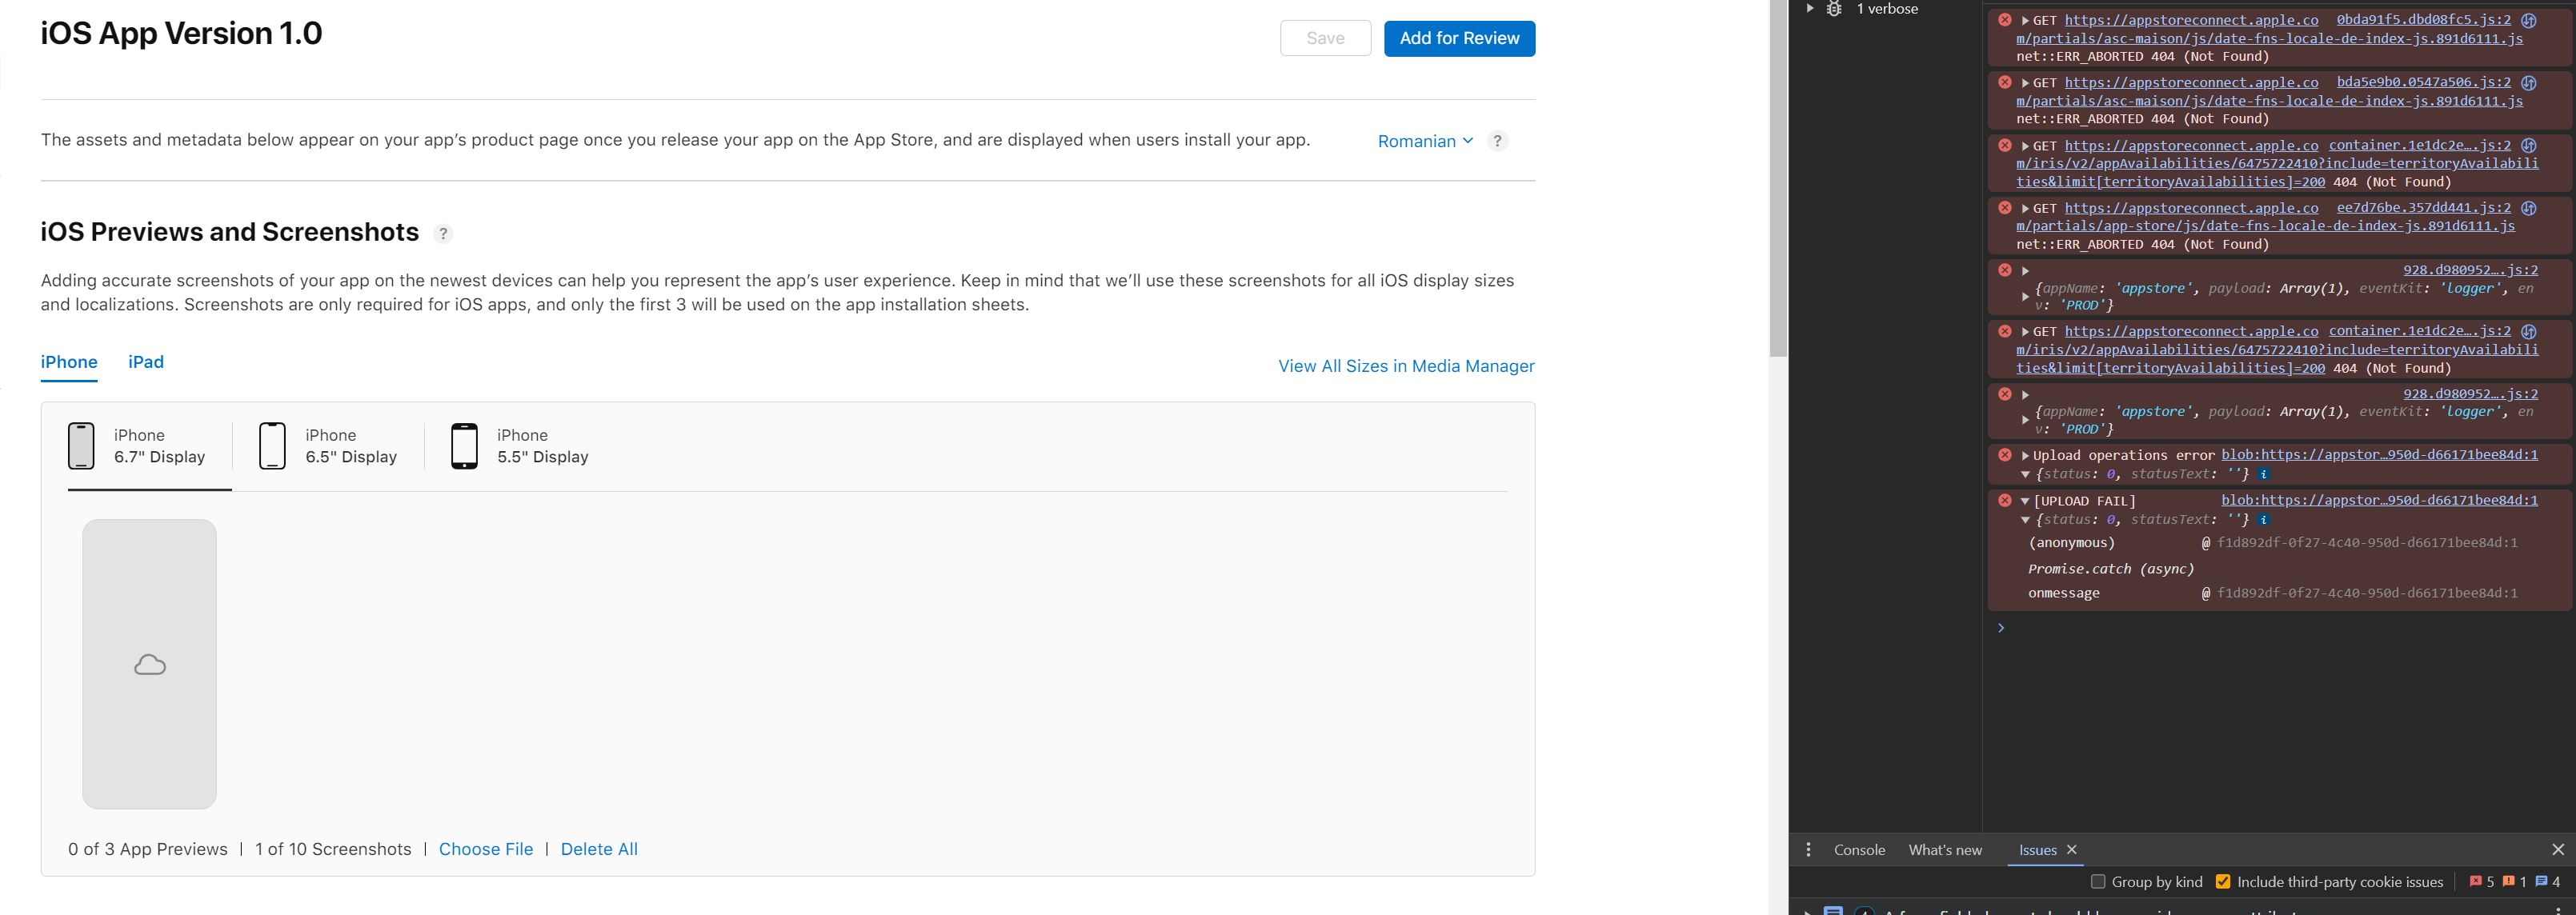
Task: Enable Group by kind checkbox
Action: 2098,882
